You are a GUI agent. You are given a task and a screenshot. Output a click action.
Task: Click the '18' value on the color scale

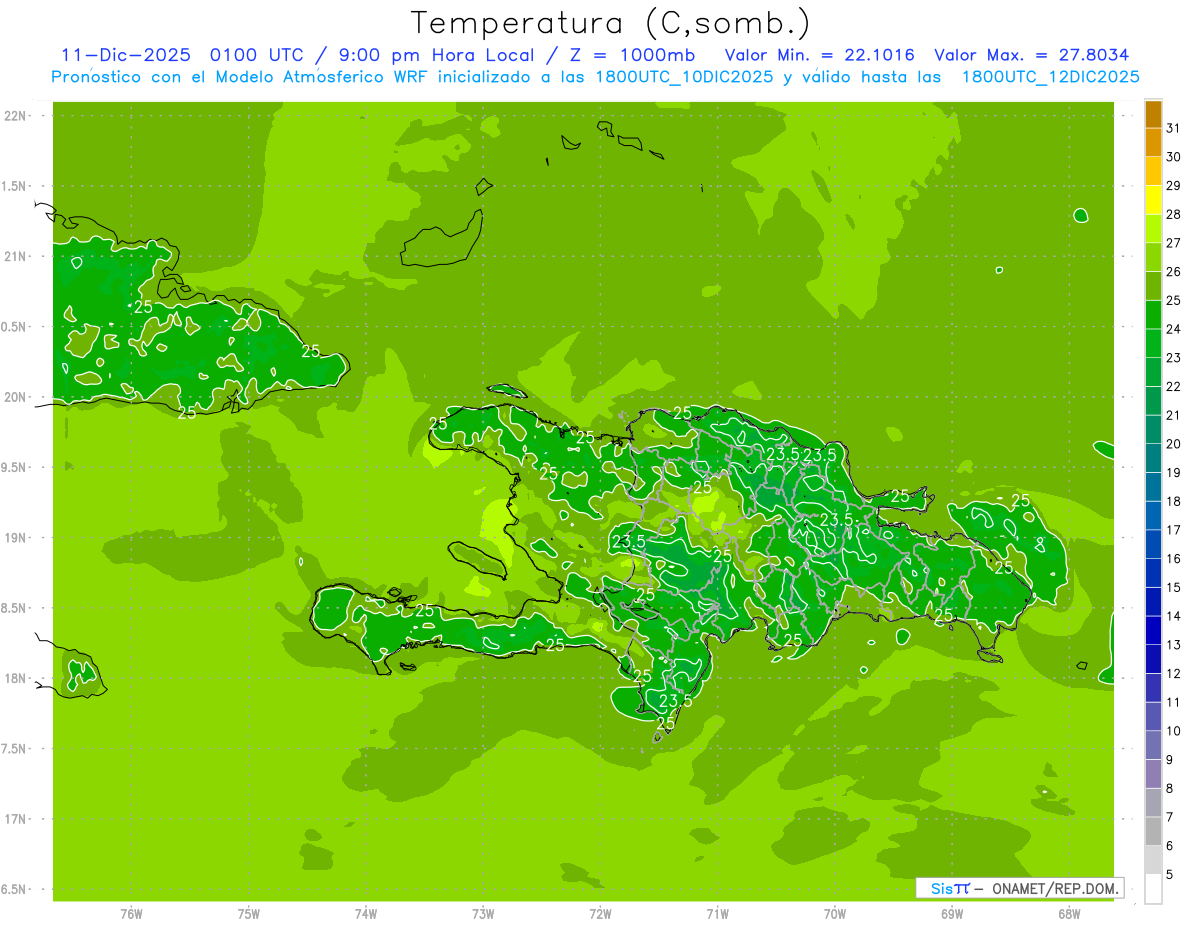(x=1173, y=501)
